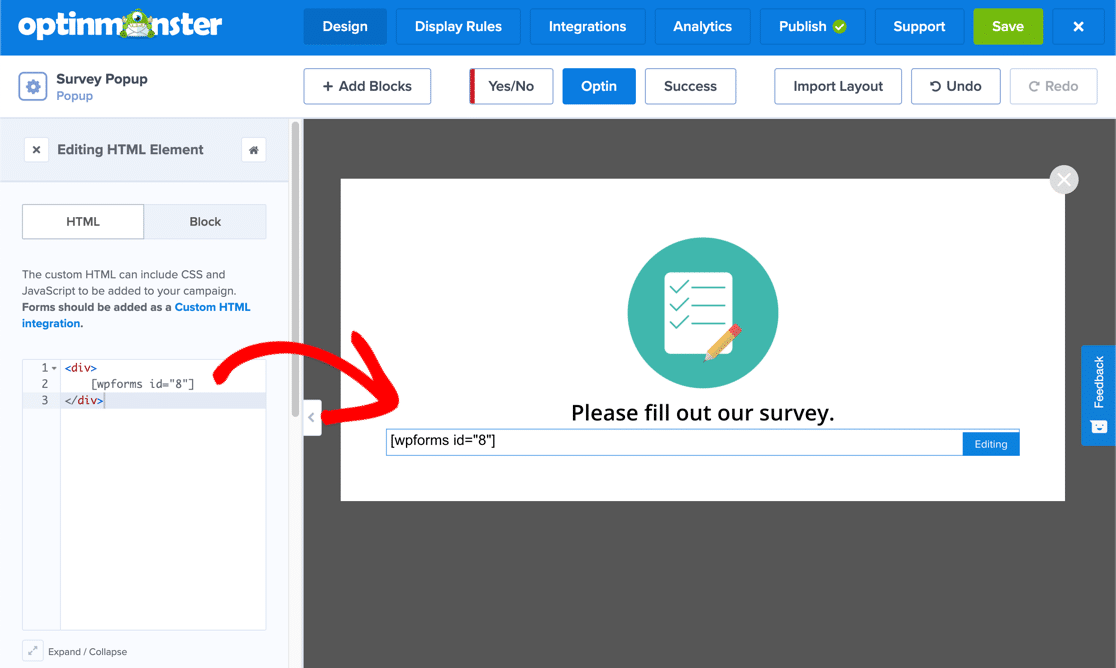Open the Publish tab
This screenshot has height=668, width=1116.
812,26
